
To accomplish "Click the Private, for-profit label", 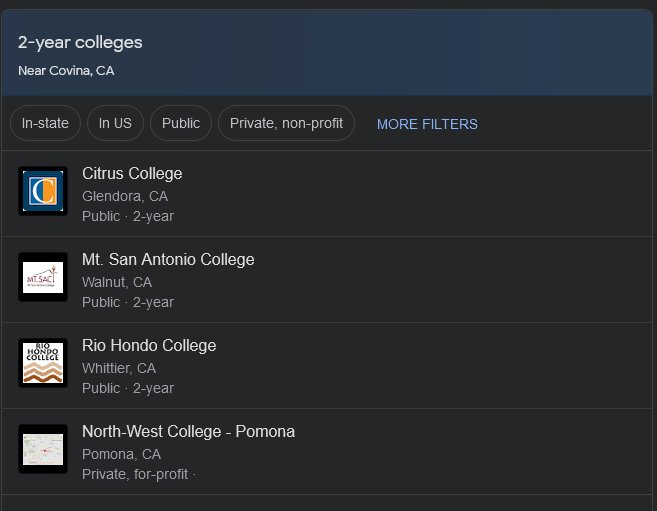I will tap(135, 474).
